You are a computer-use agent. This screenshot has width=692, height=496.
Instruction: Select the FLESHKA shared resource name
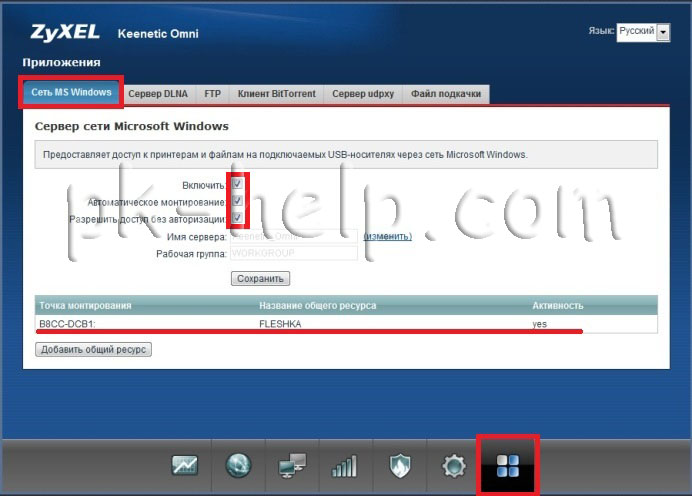point(280,324)
